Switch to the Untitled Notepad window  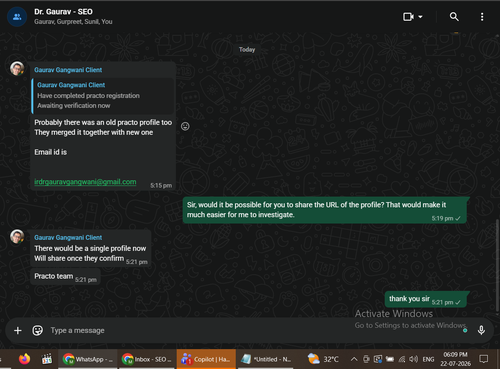click(x=266, y=359)
